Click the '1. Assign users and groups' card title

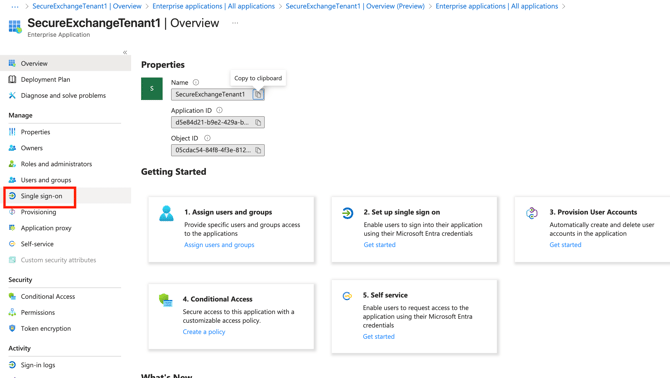[228, 212]
